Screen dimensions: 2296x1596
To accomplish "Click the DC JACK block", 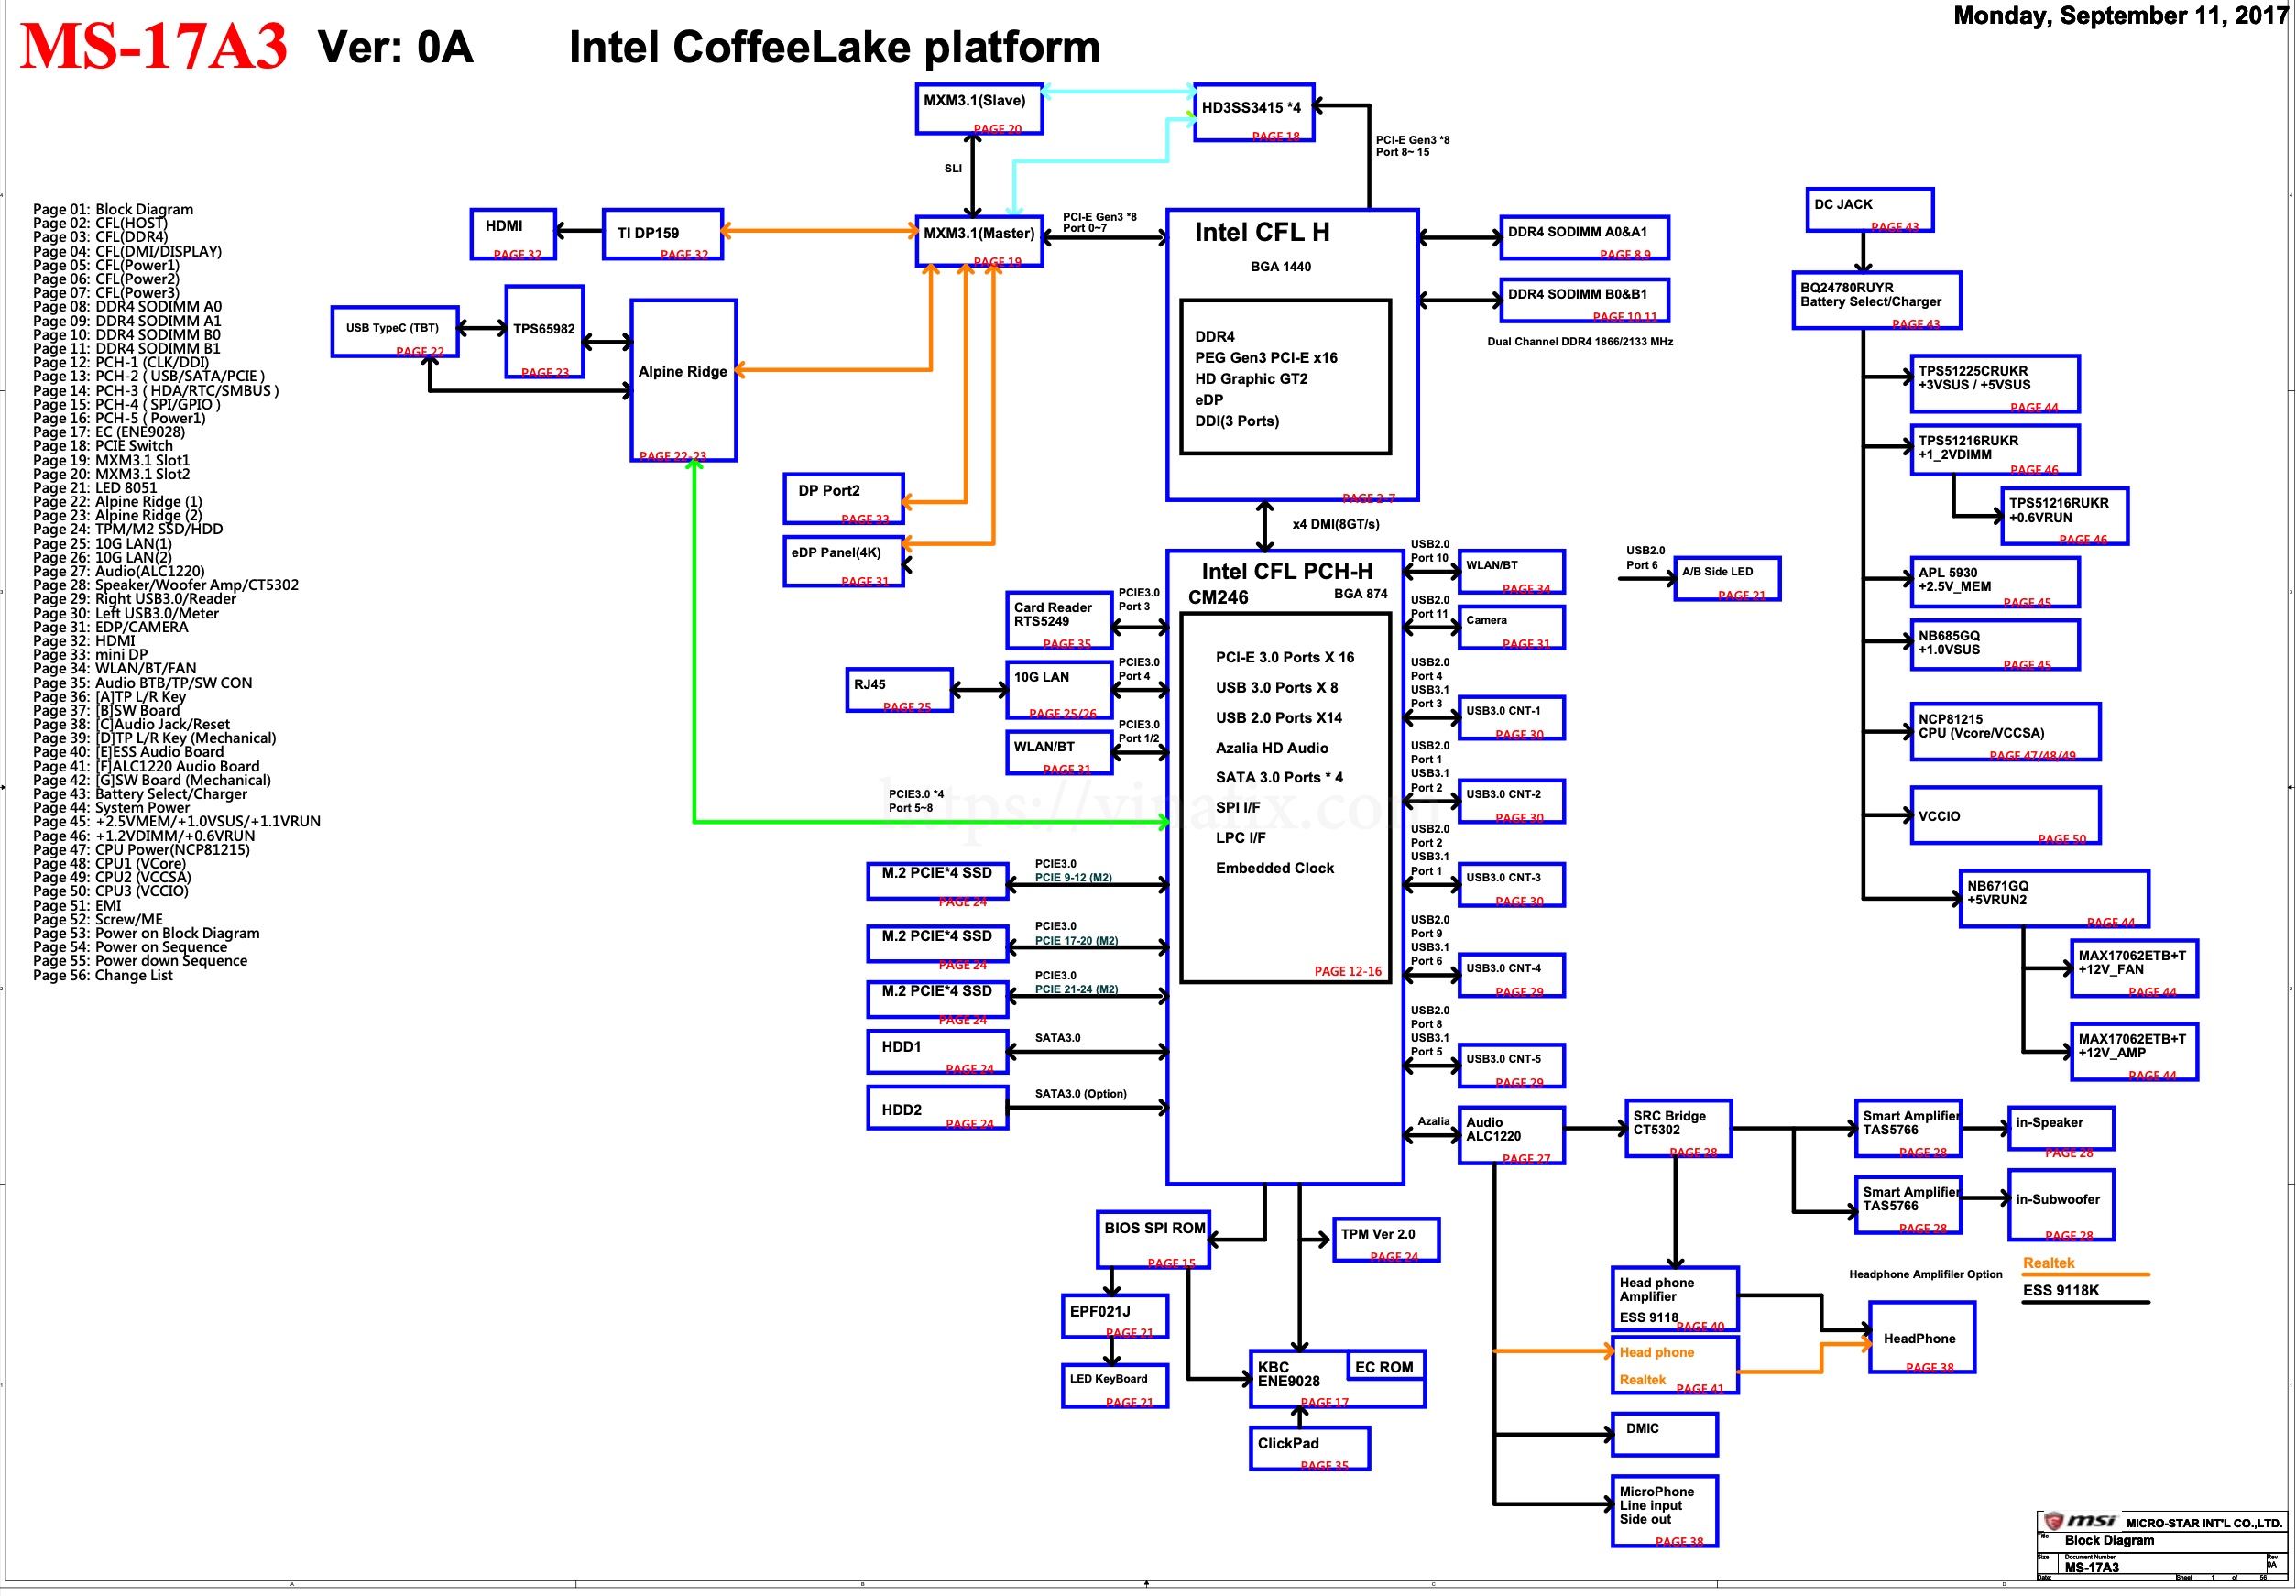I will coord(1869,210).
